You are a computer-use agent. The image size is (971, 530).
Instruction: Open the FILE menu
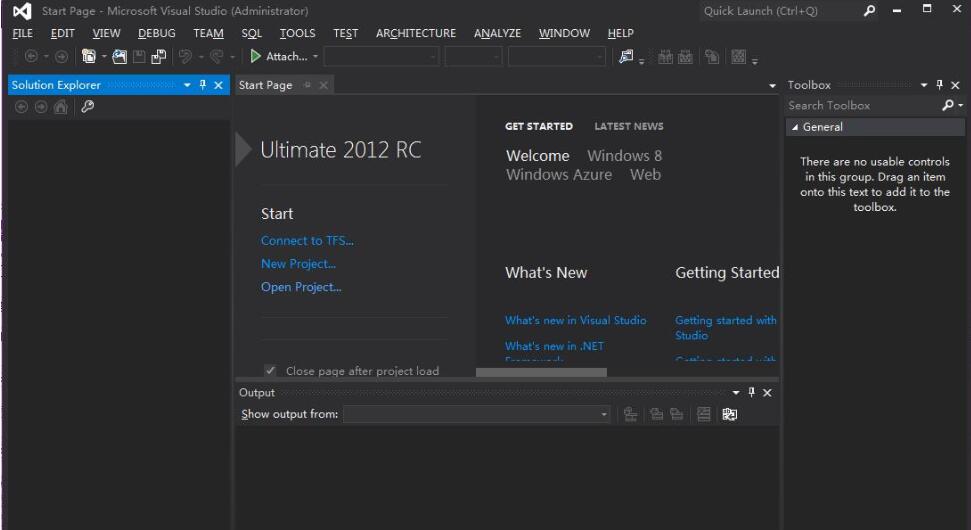(23, 33)
